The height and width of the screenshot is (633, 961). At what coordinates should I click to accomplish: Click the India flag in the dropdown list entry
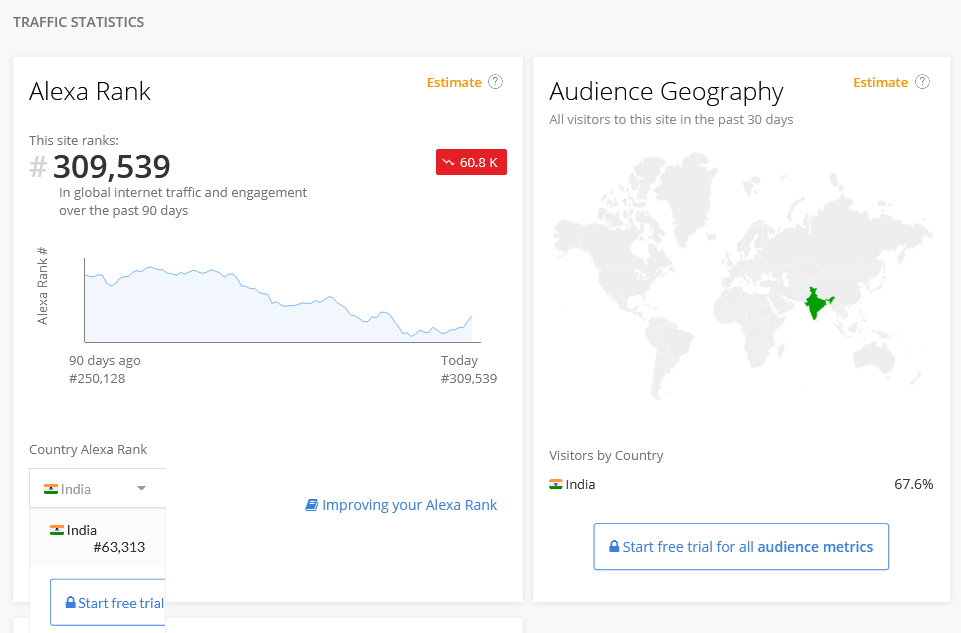click(x=57, y=530)
